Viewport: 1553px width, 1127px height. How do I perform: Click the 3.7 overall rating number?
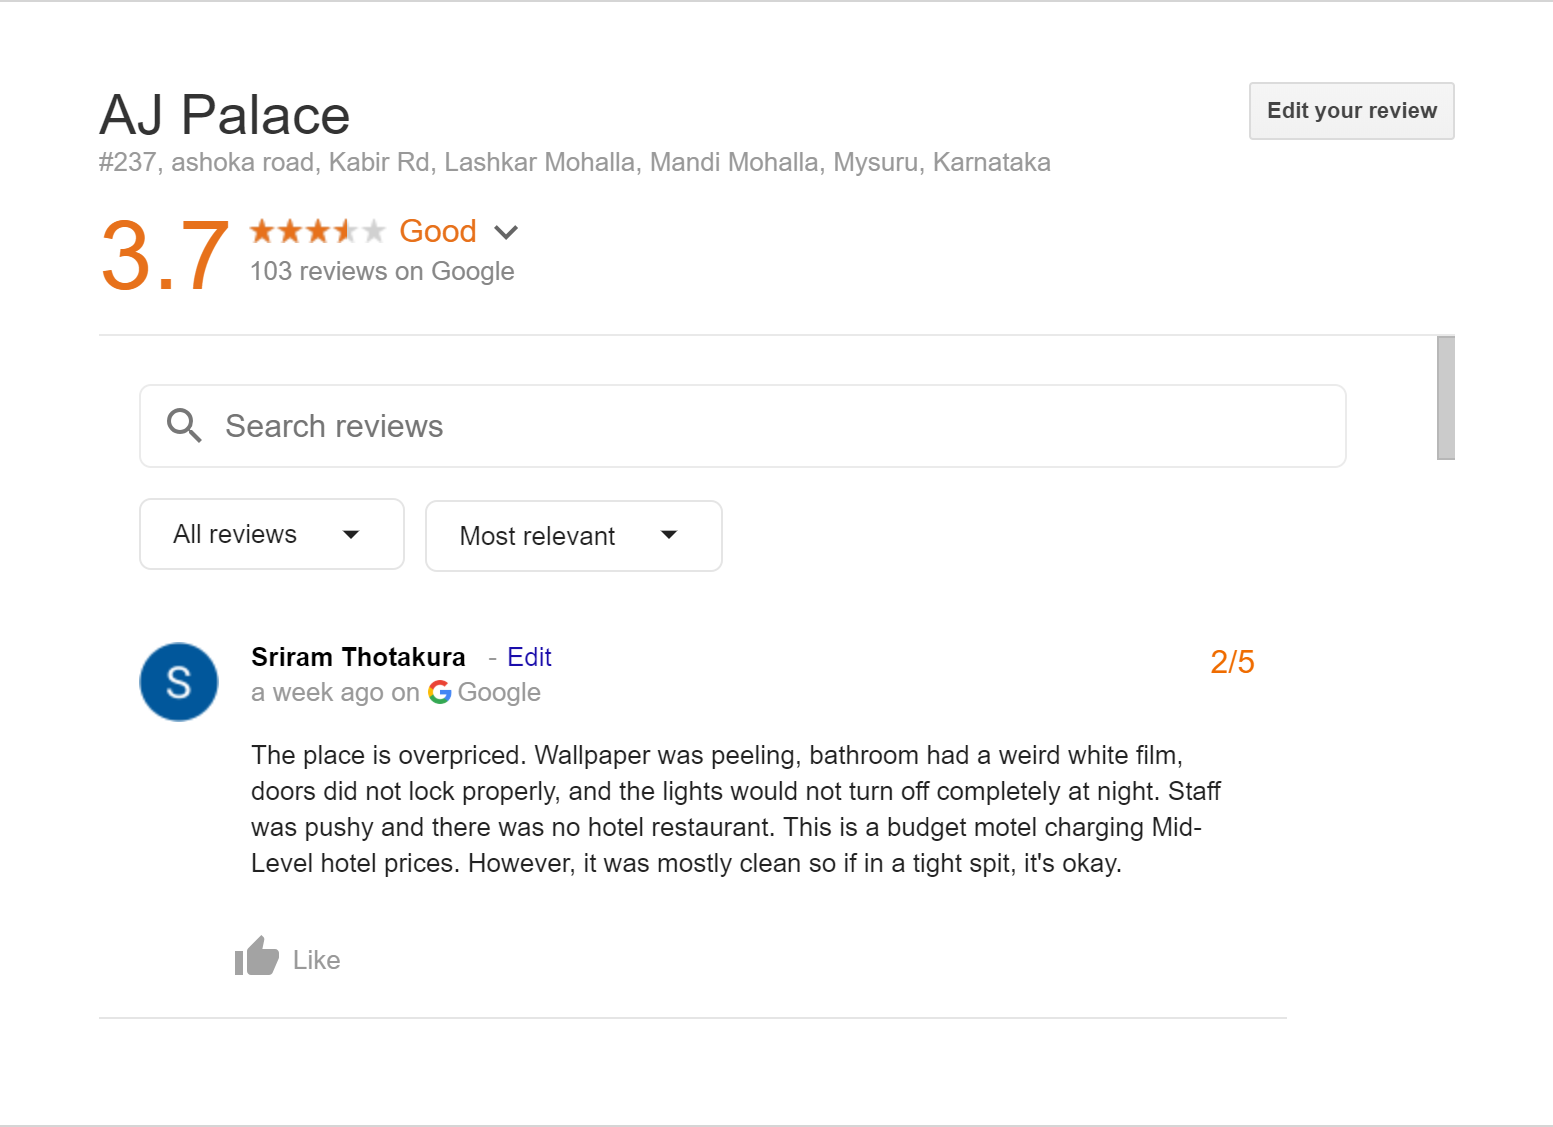pyautogui.click(x=165, y=256)
